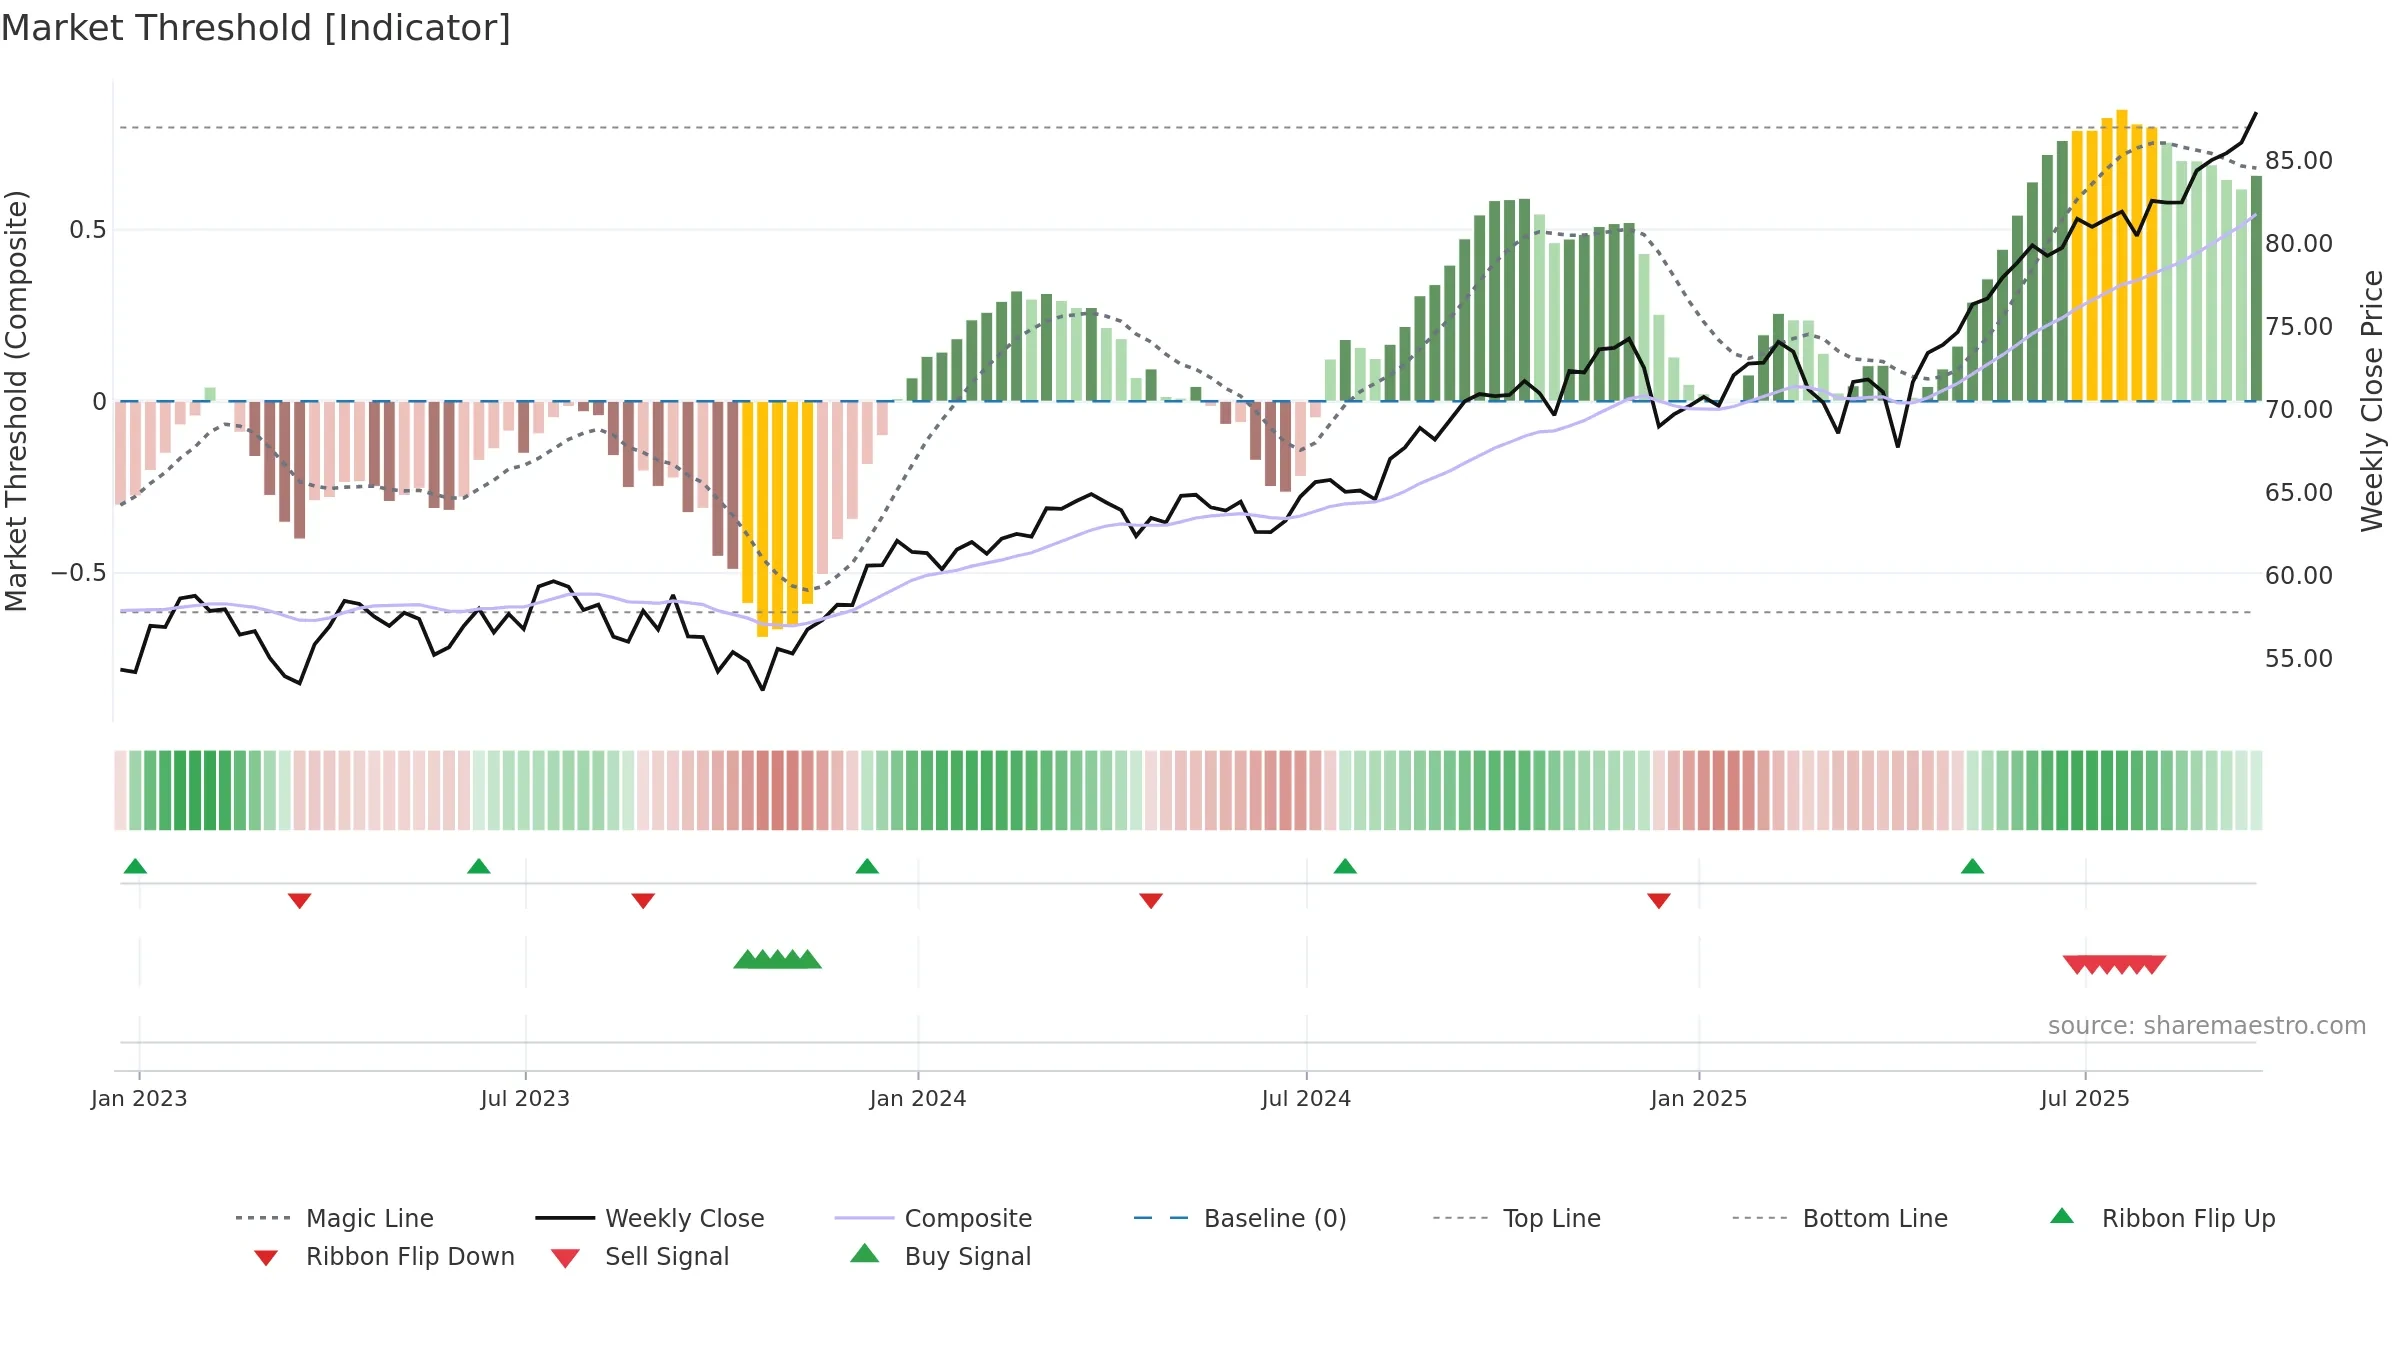
Task: Click the green flip-up triangle near June 2023
Action: 479,866
